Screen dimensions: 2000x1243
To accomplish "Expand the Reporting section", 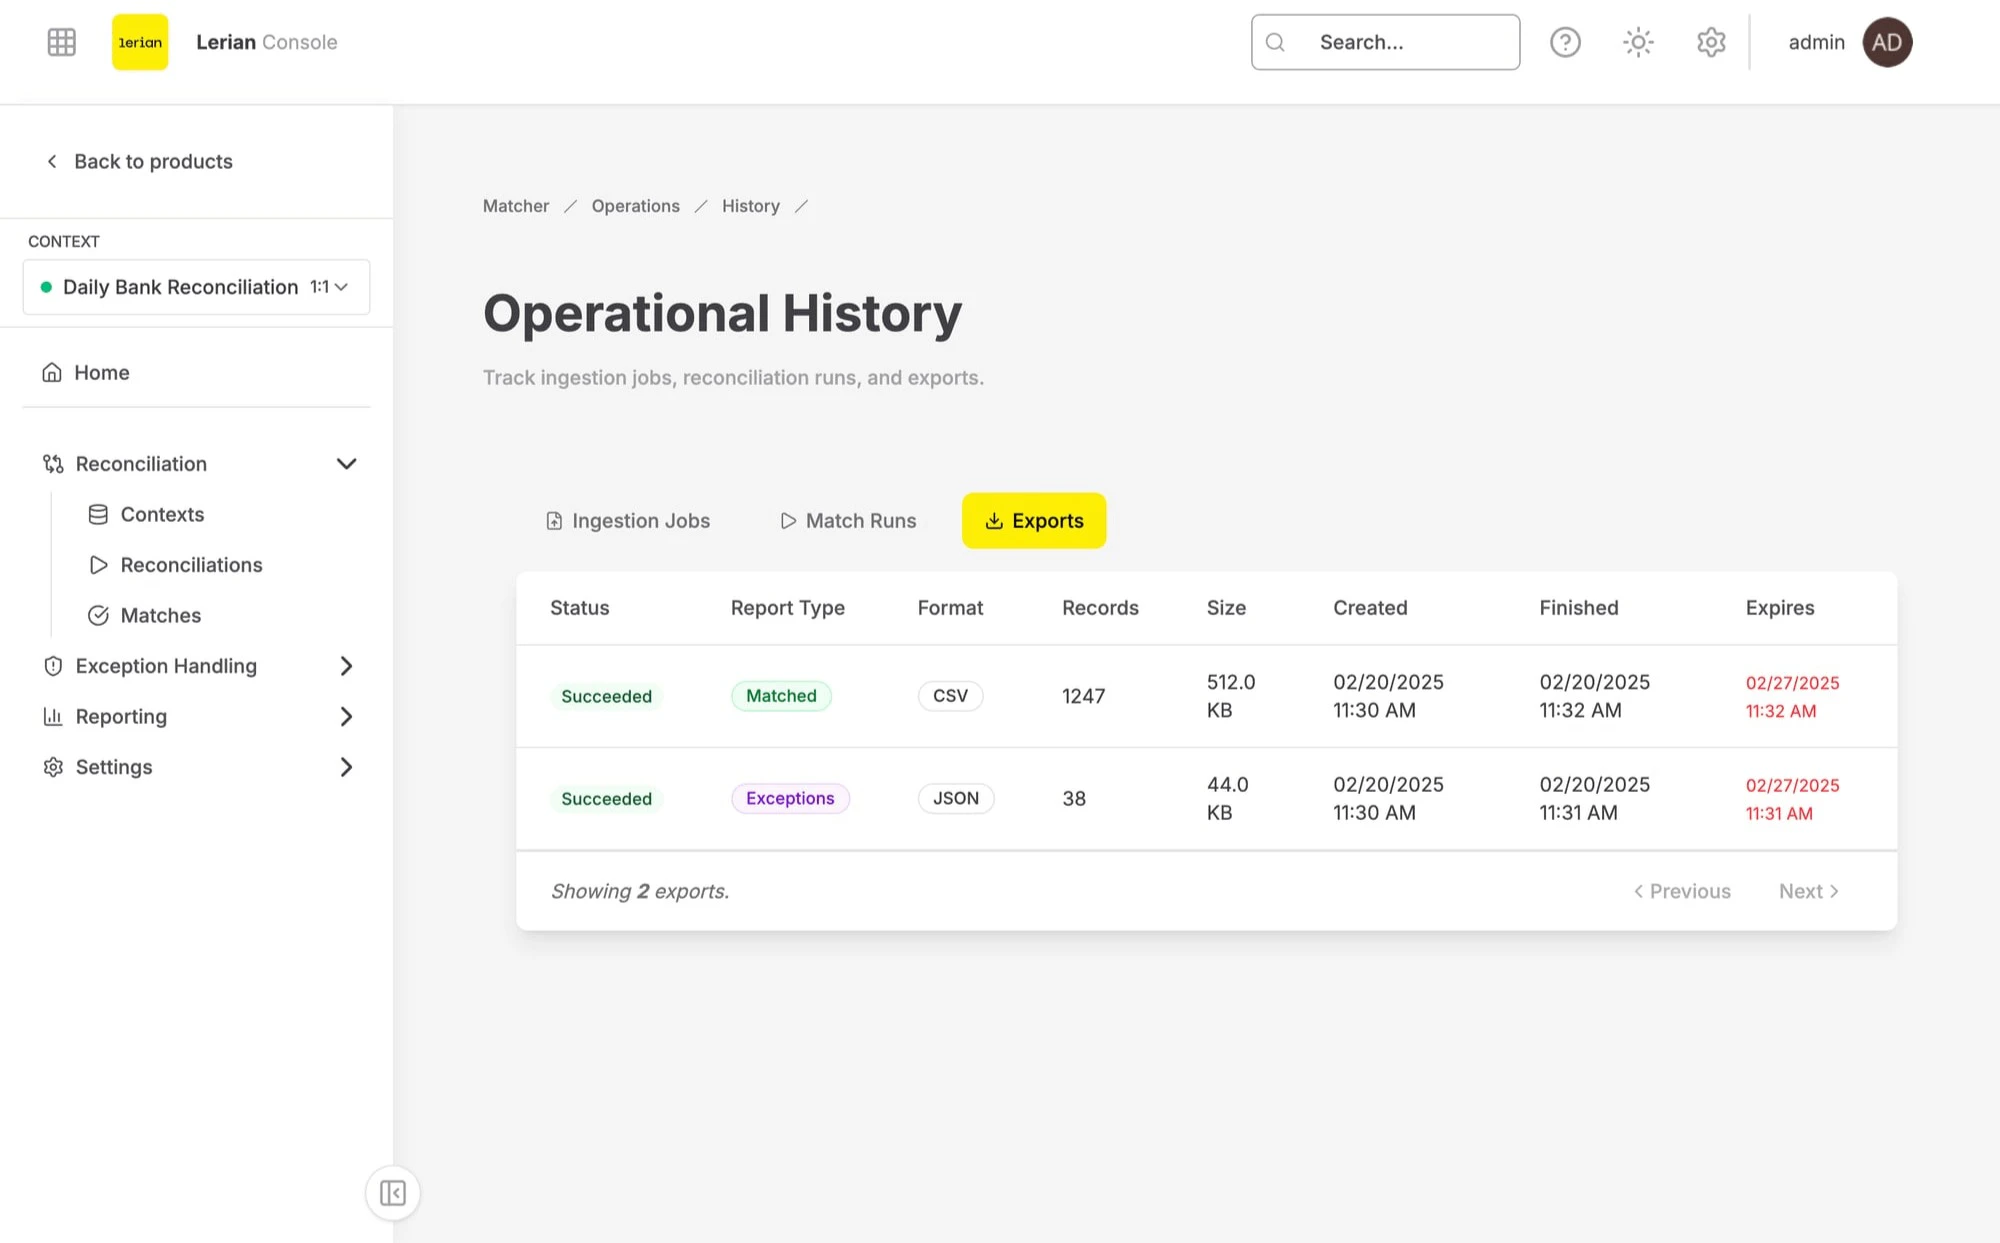I will 346,717.
